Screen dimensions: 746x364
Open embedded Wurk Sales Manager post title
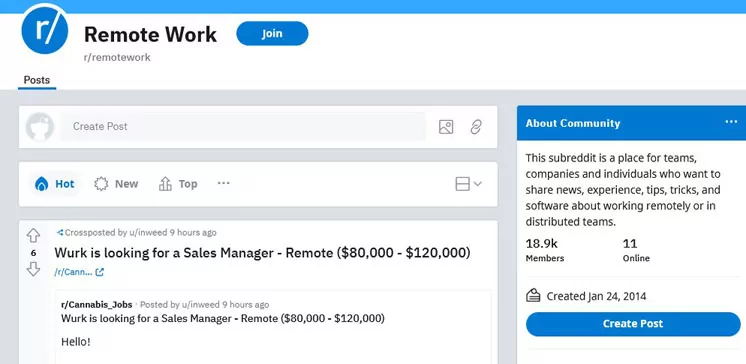click(x=223, y=318)
